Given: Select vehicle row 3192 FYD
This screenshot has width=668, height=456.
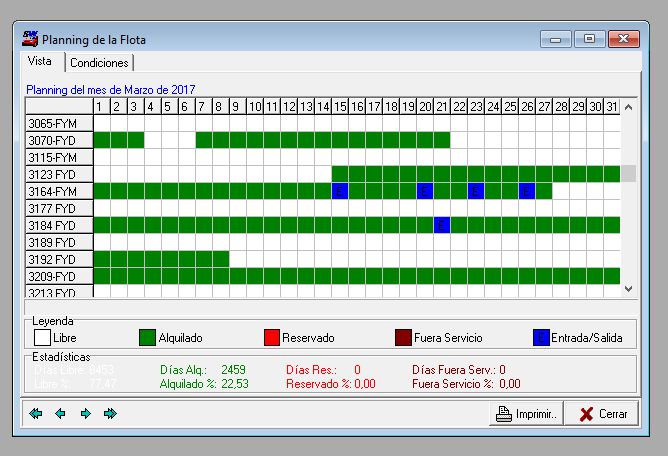Looking at the screenshot, I should [x=59, y=259].
